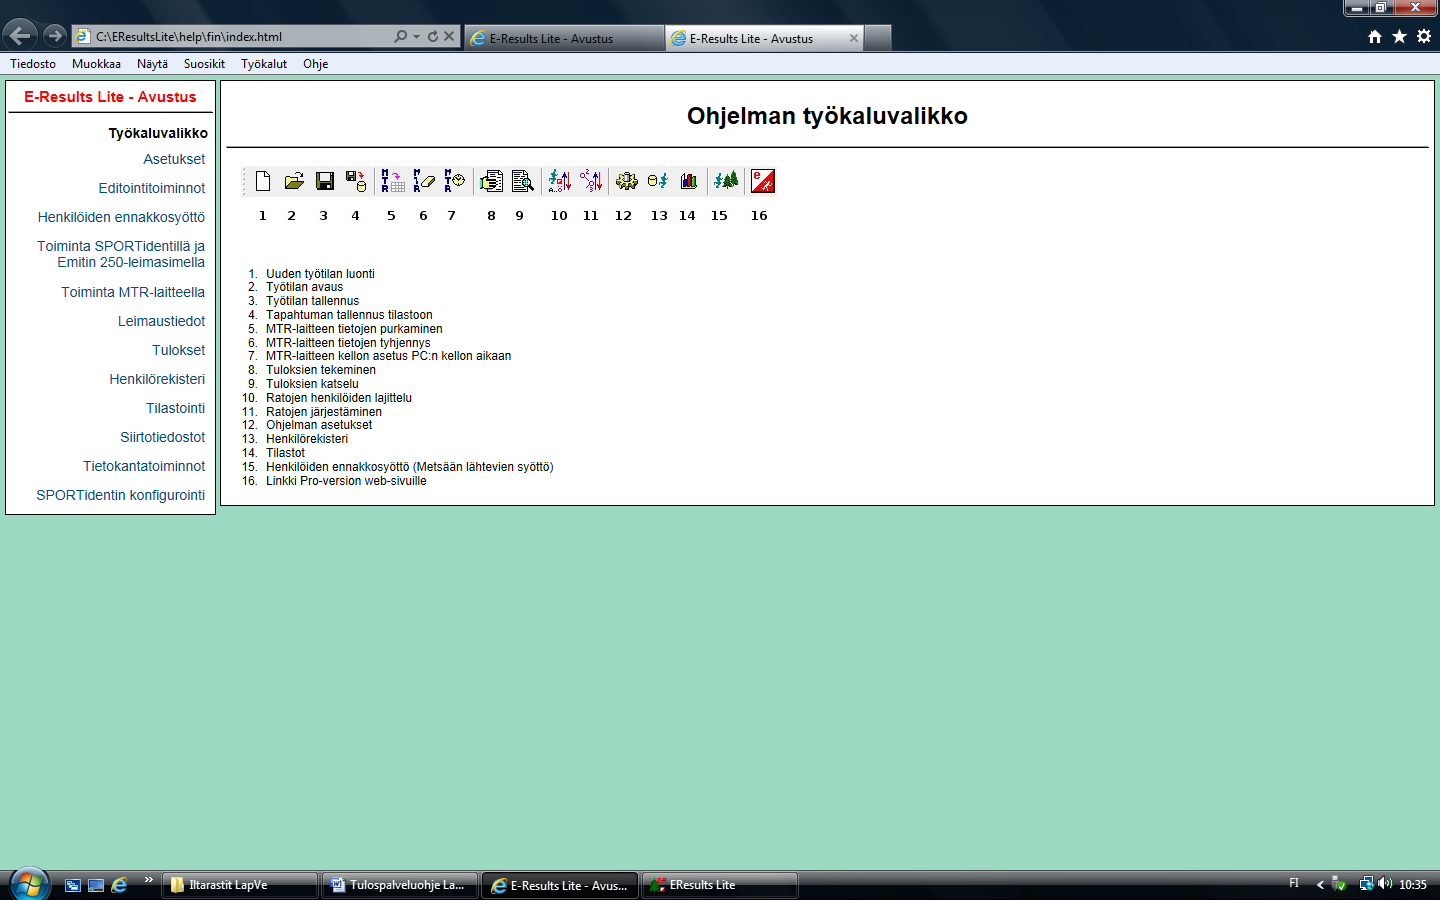Open the browser Home page icon
This screenshot has width=1440, height=900.
click(1375, 36)
